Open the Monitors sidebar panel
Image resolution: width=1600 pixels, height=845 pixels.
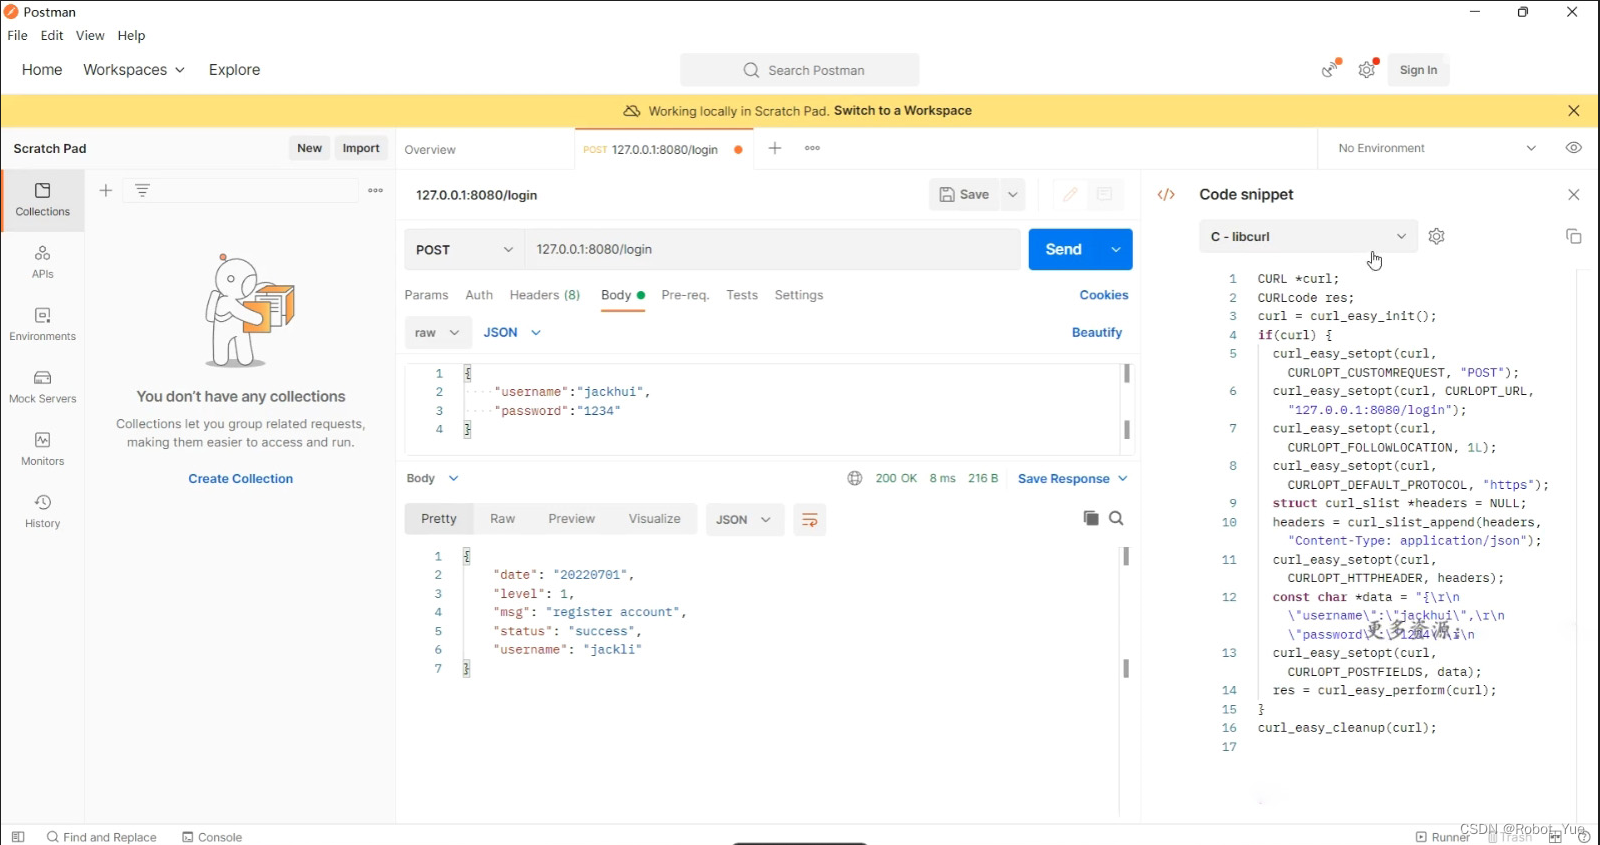[x=42, y=449]
